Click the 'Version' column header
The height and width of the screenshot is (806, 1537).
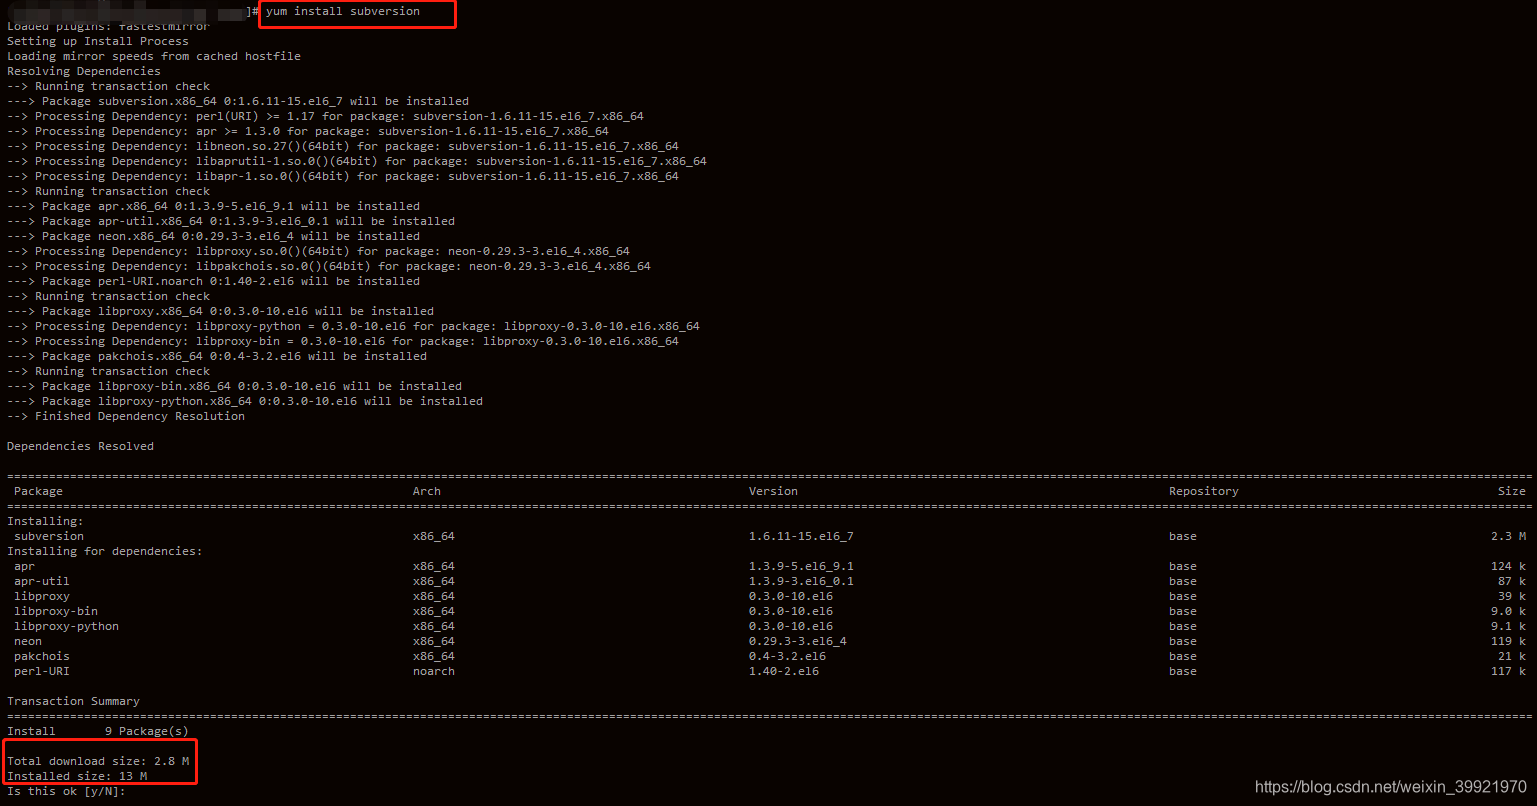point(773,491)
